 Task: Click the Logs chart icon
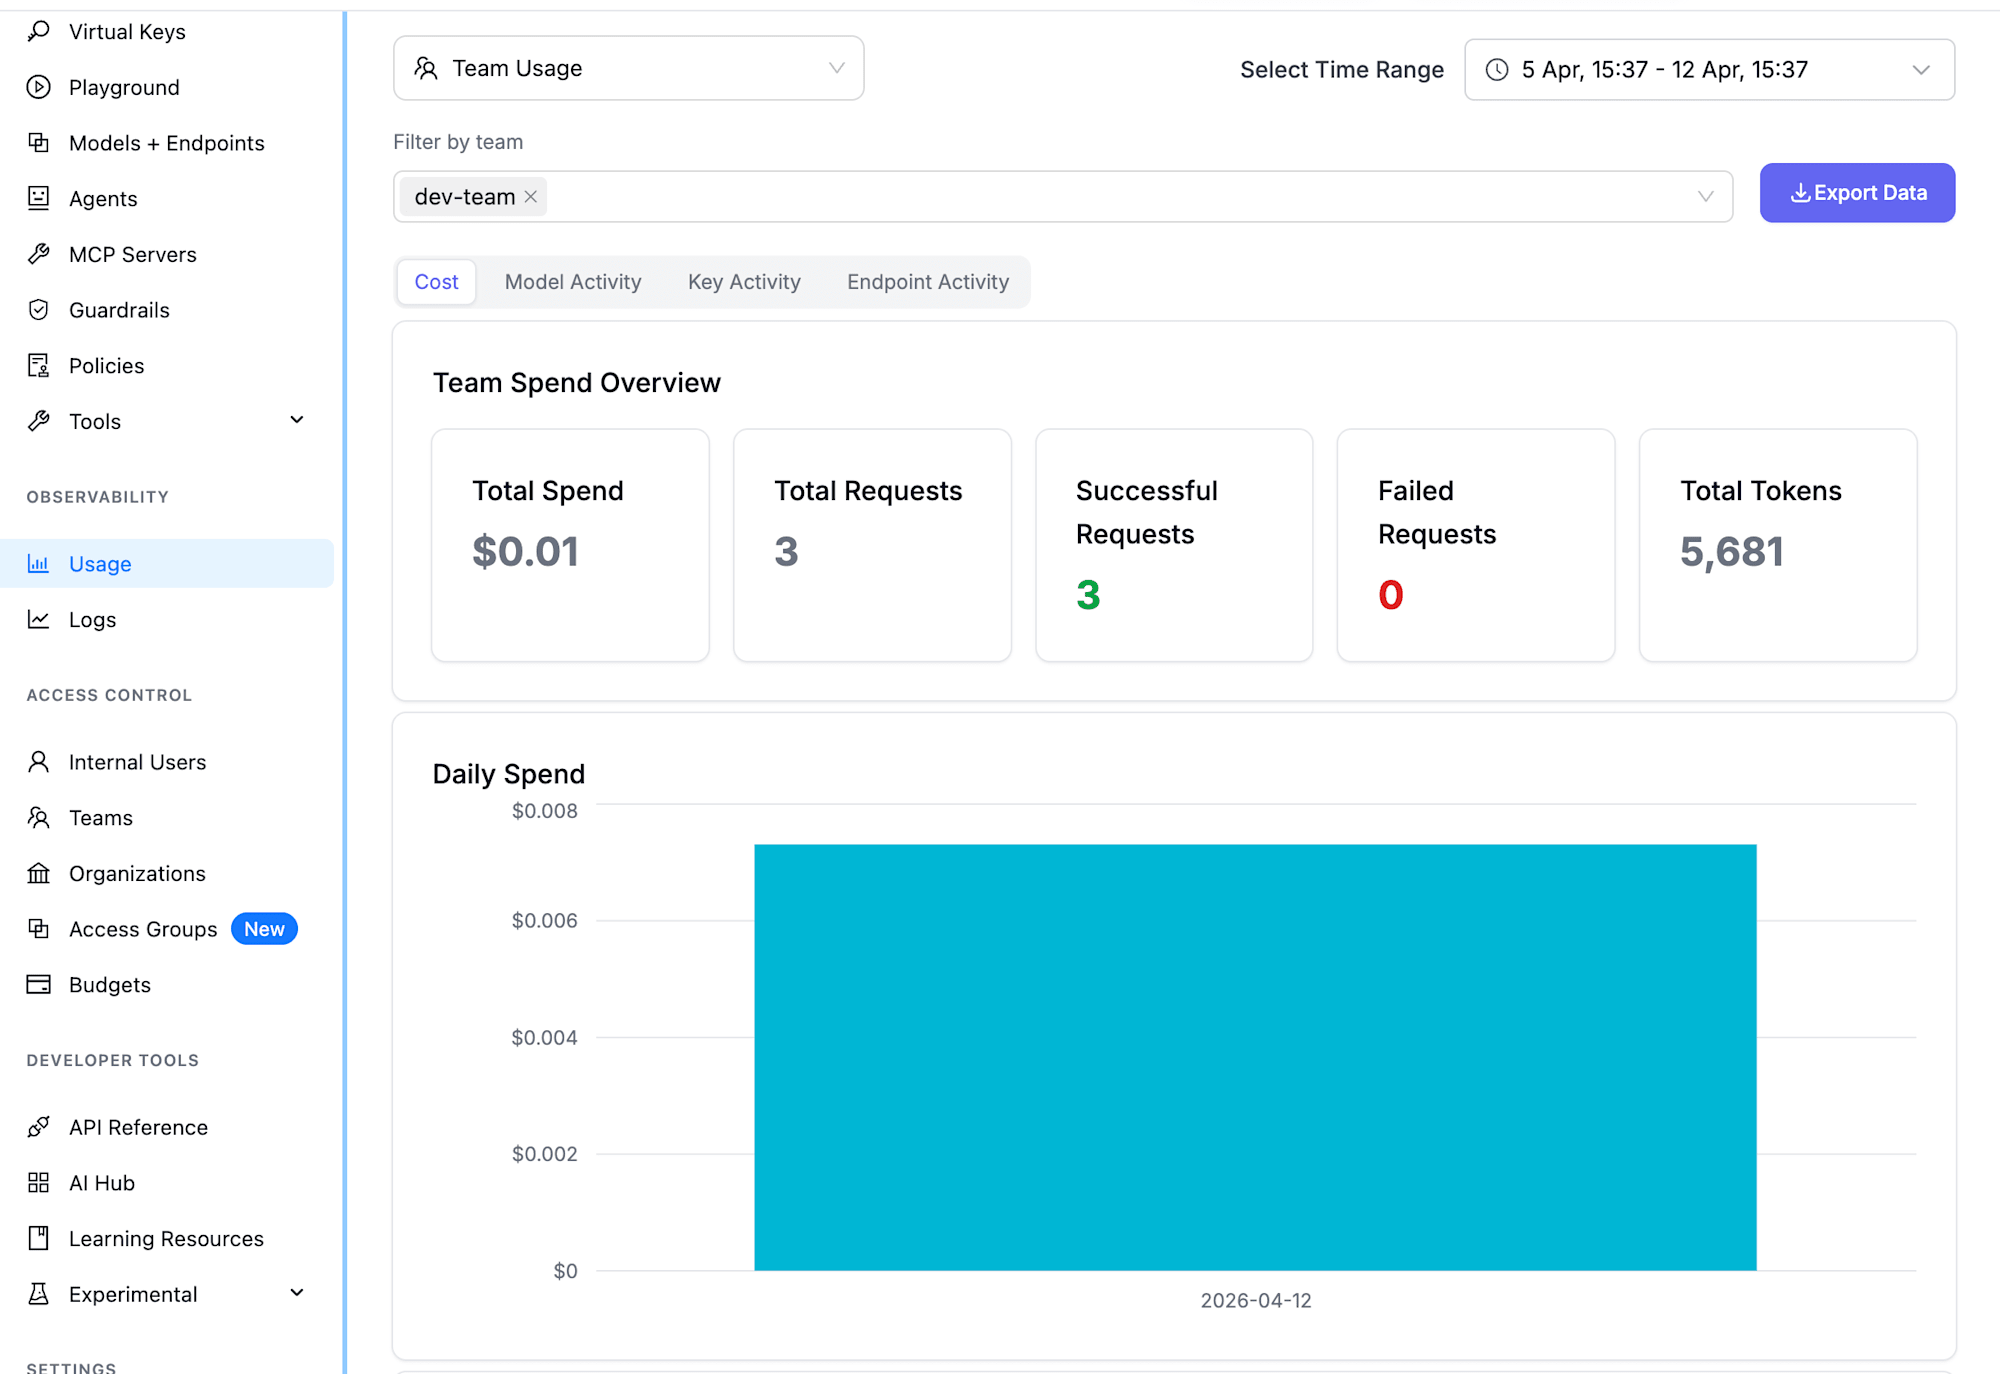point(39,620)
